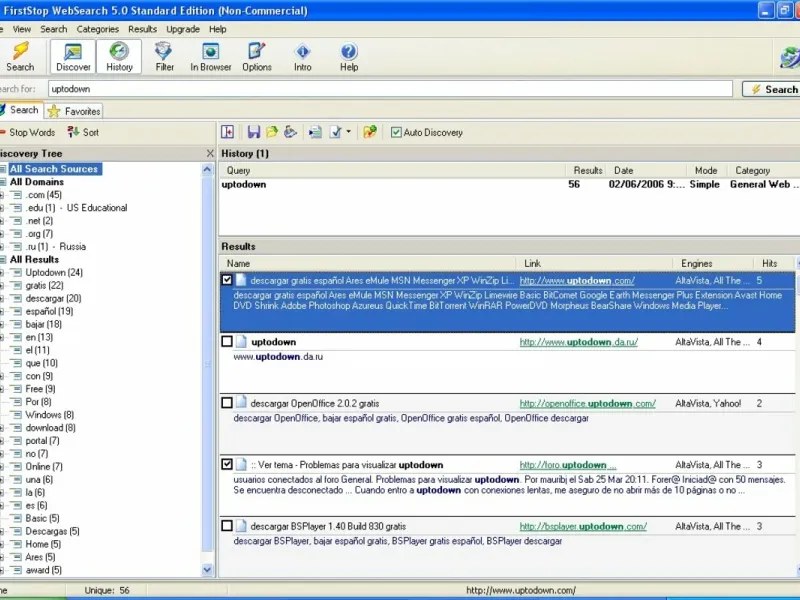Open the View menu
800x600 pixels.
[21, 29]
